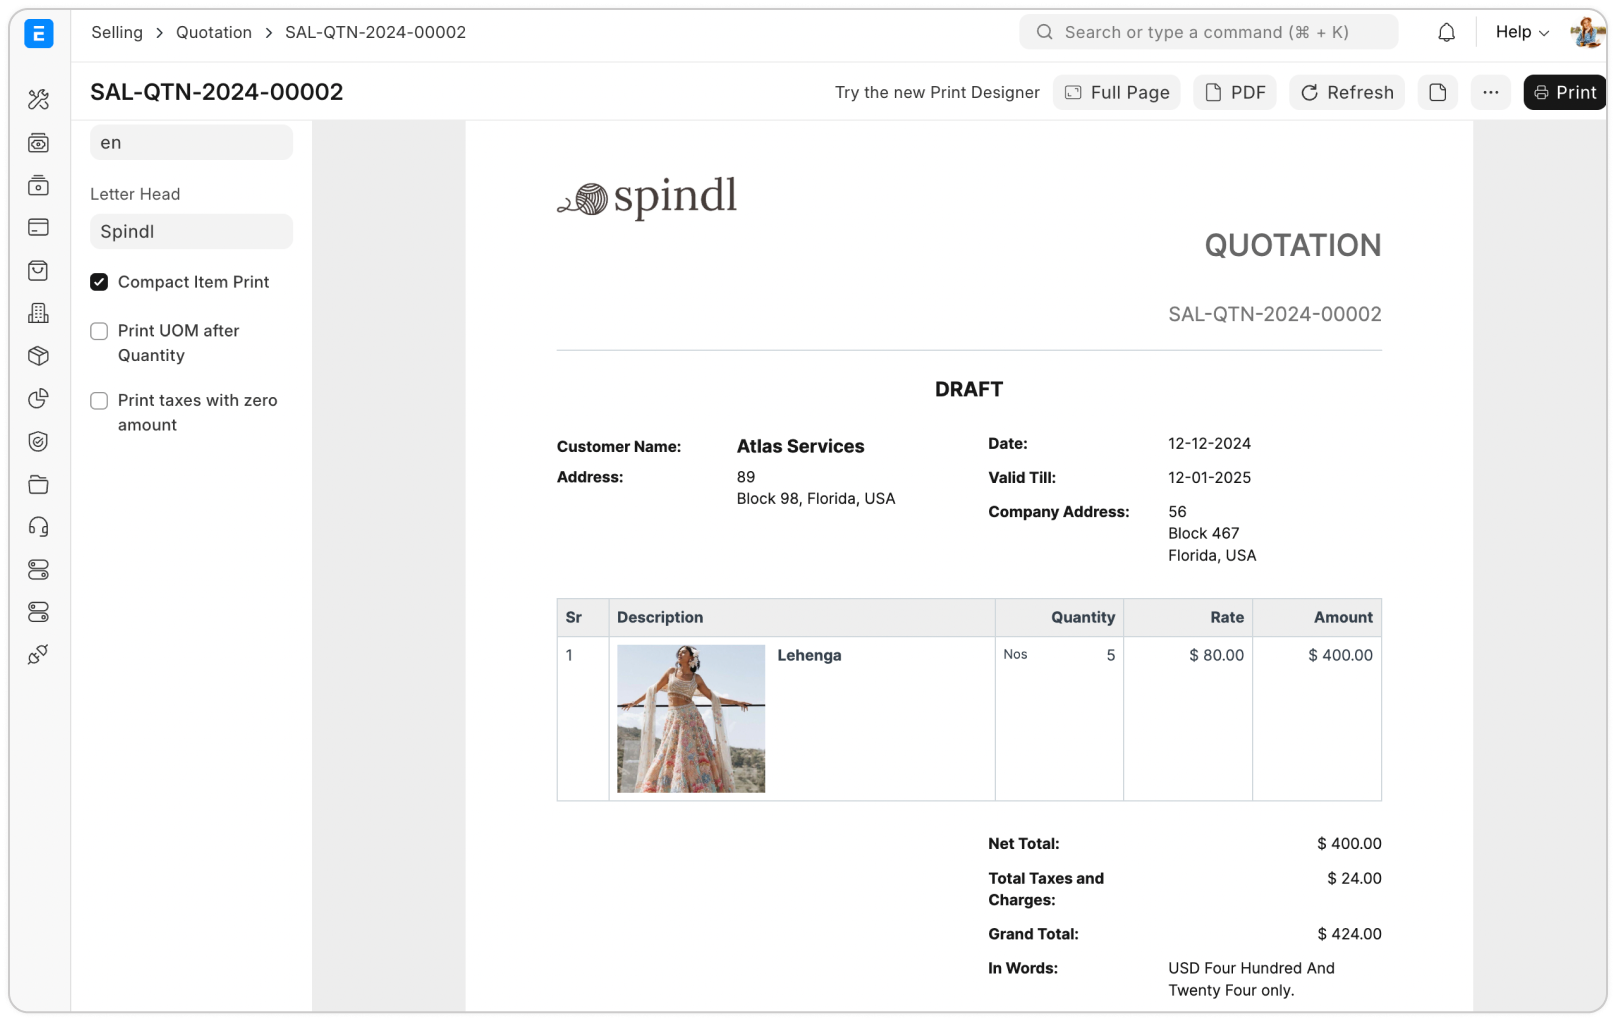Image resolution: width=1614 pixels, height=1019 pixels.
Task: Click Try the new Print Designer link
Action: (x=937, y=92)
